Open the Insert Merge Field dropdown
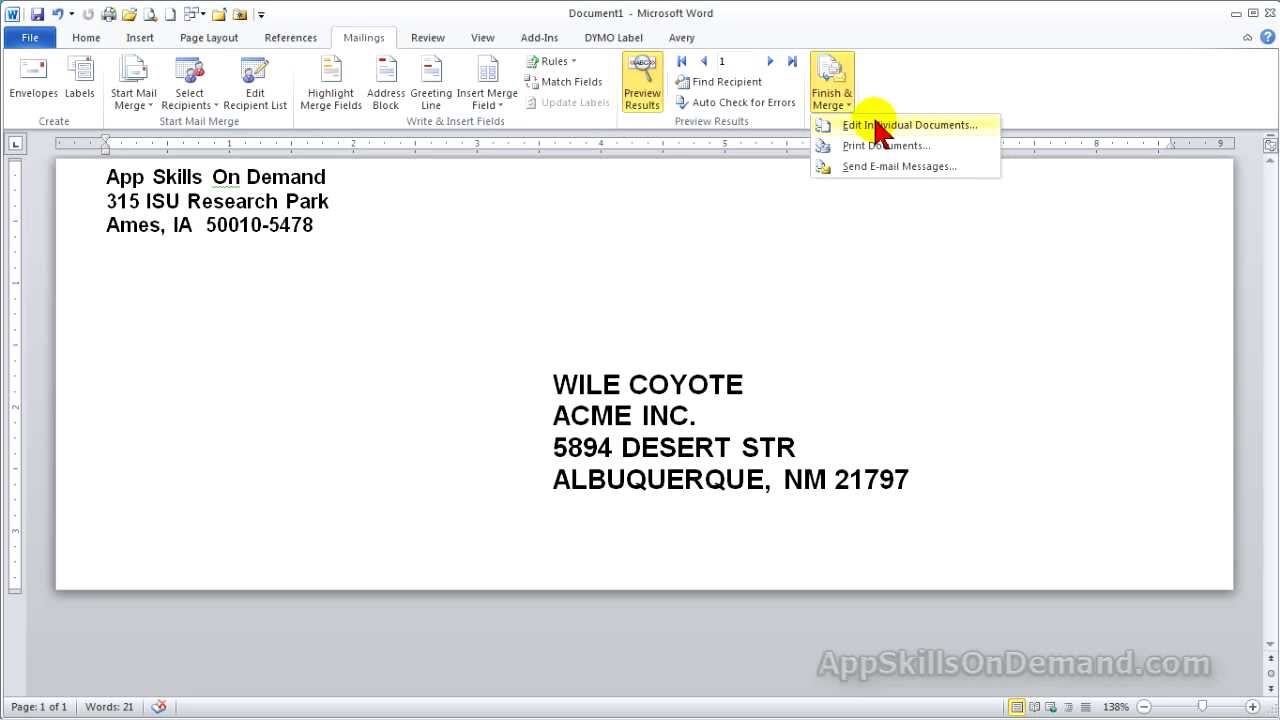1280x720 pixels. click(x=487, y=82)
